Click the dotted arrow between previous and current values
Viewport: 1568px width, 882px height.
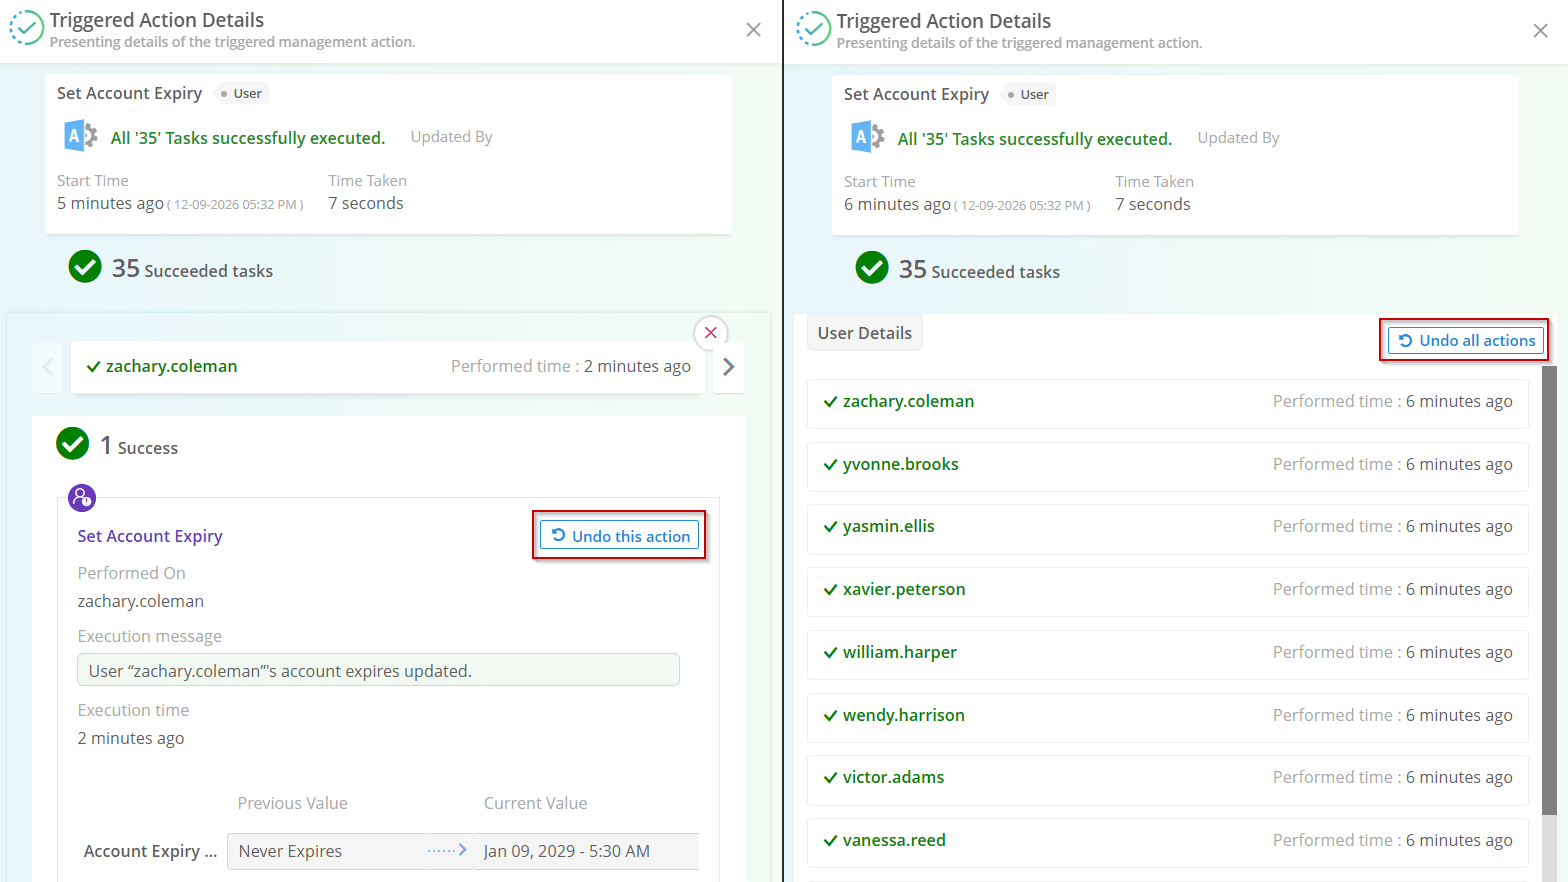click(447, 850)
